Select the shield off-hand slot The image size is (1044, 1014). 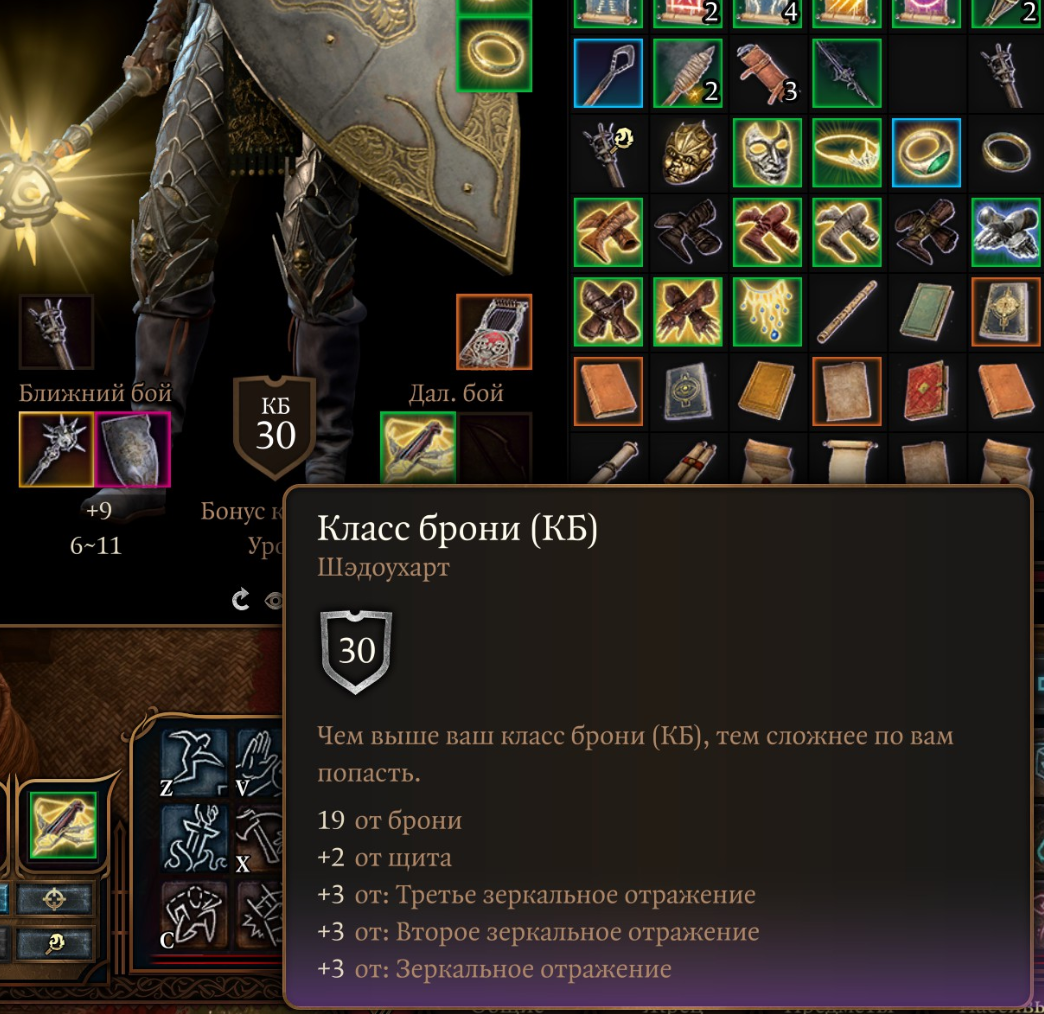[132, 449]
